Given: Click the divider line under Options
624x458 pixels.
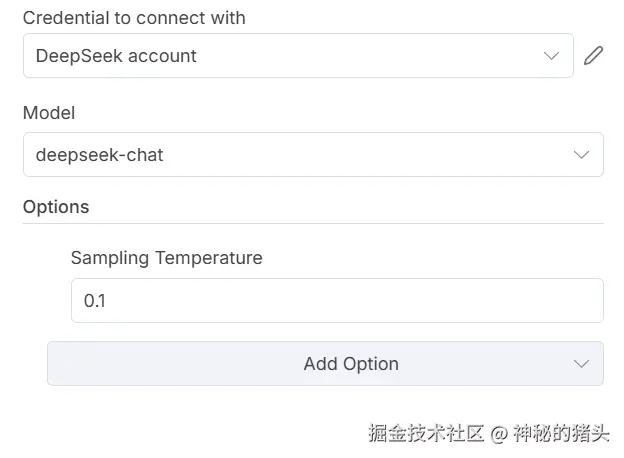Looking at the screenshot, I should [x=313, y=223].
